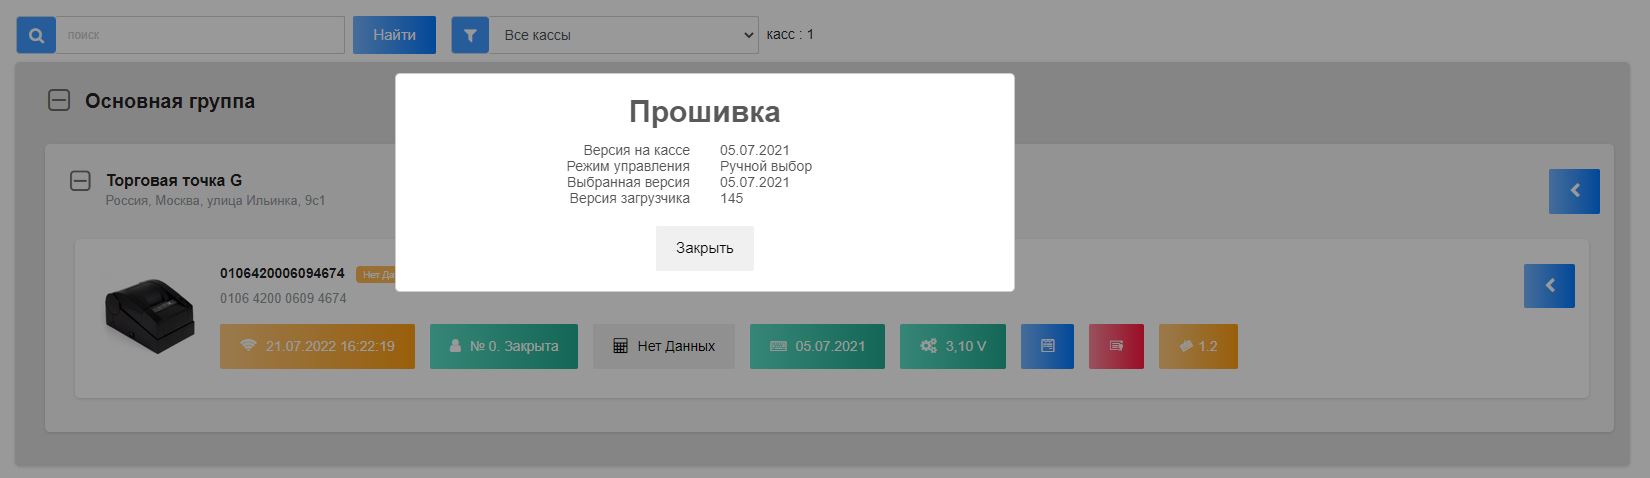The height and width of the screenshot is (478, 1650).
Task: Open the blue calendar icon button
Action: click(x=1047, y=346)
